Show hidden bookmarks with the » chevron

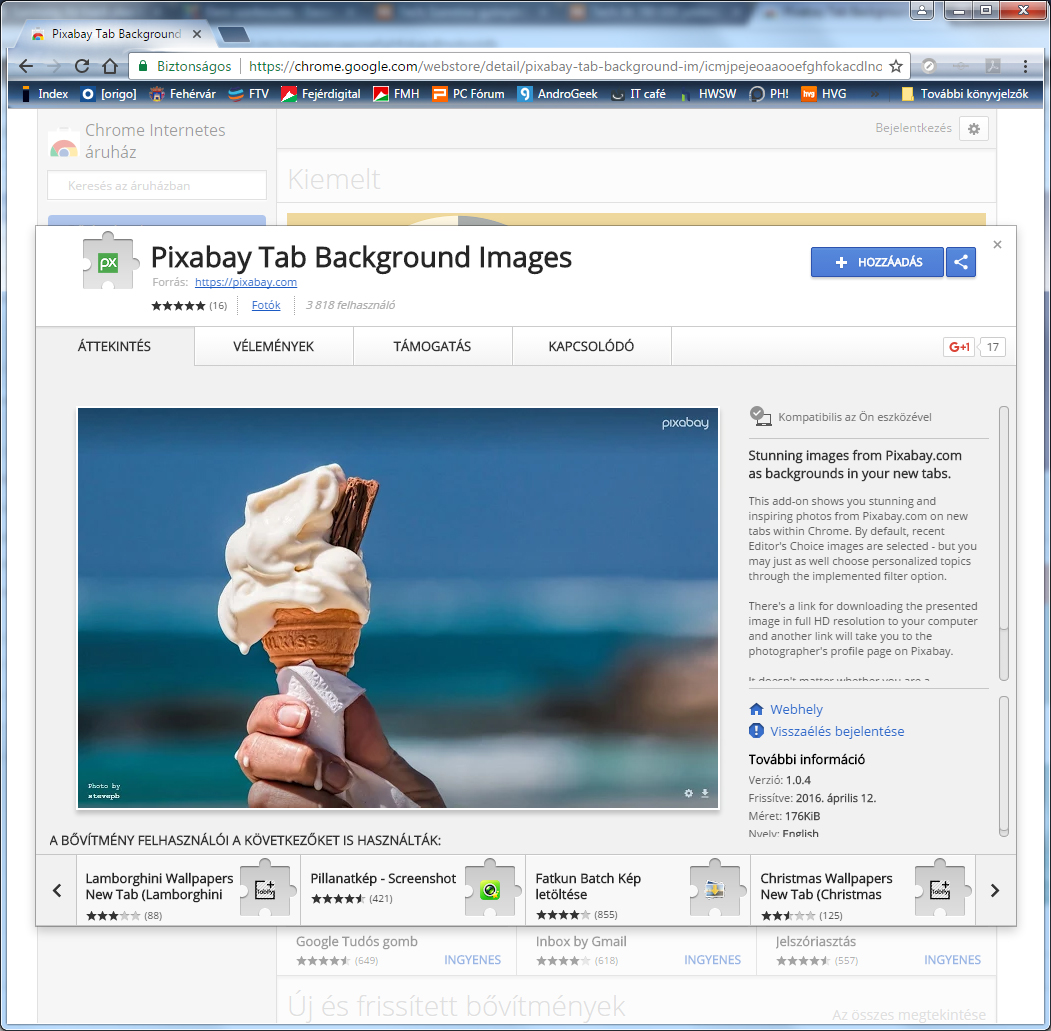pyautogui.click(x=874, y=94)
